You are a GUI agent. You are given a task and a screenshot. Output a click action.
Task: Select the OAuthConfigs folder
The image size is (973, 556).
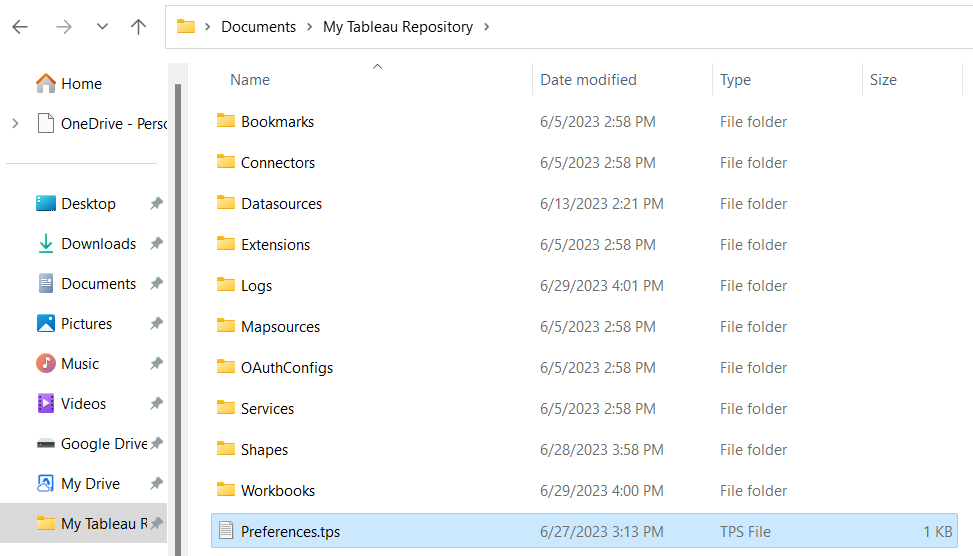[584, 367]
